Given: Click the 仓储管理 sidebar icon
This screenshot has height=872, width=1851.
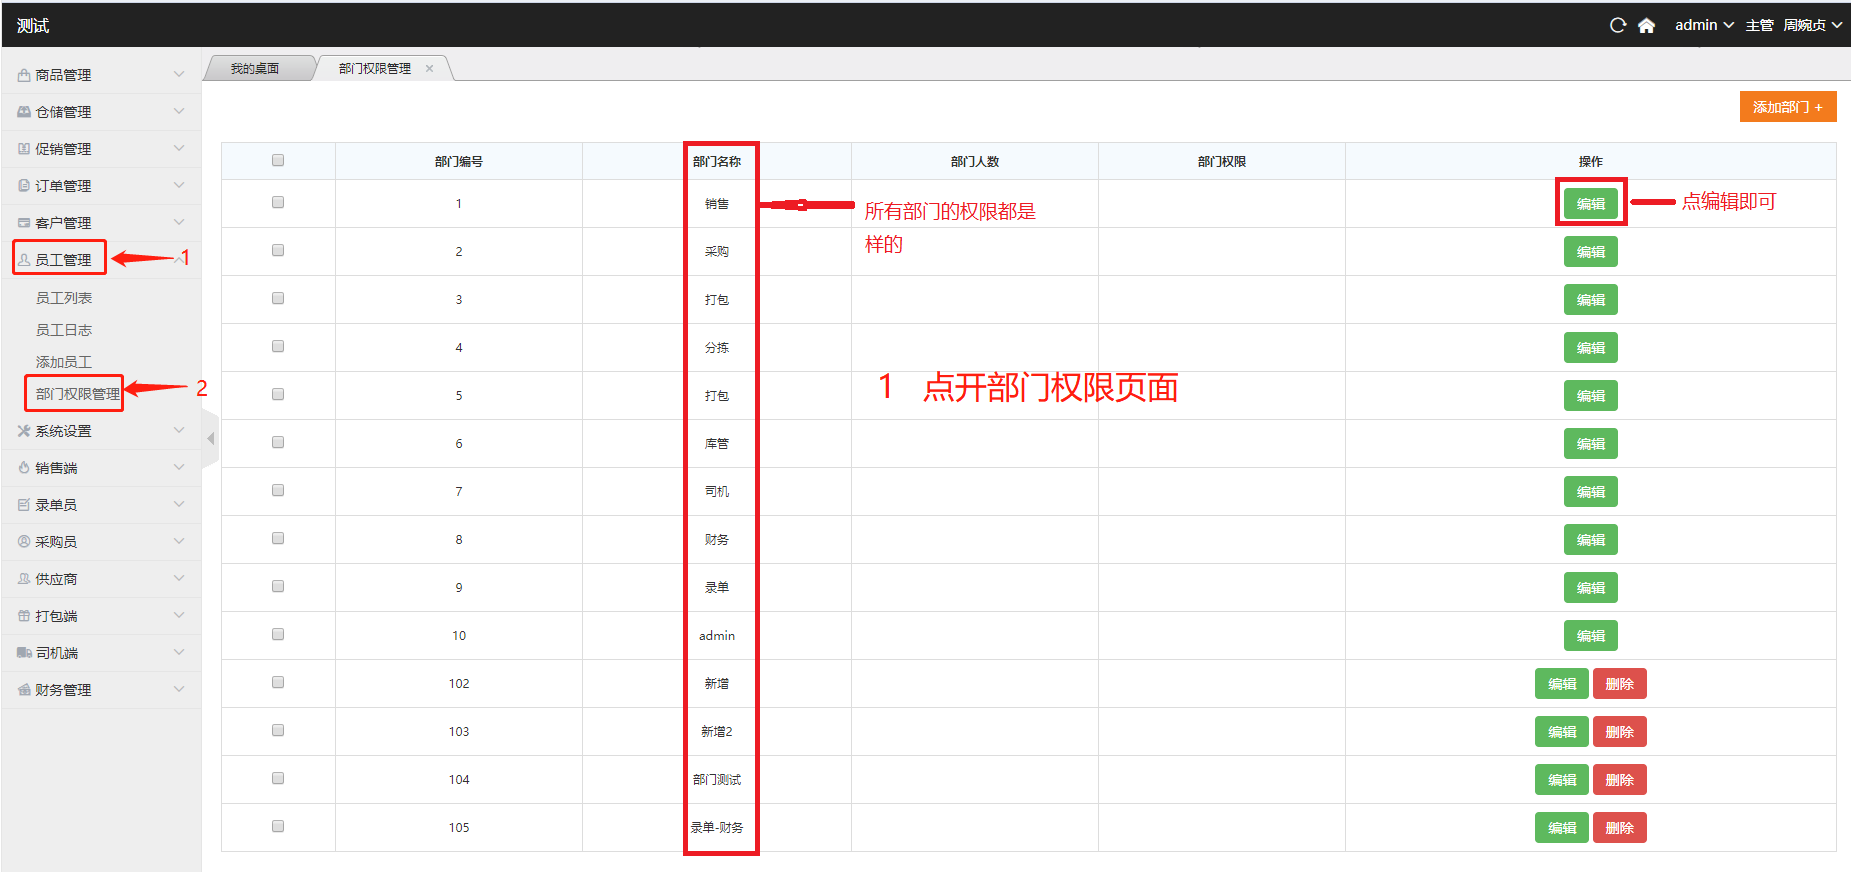Looking at the screenshot, I should tap(24, 112).
